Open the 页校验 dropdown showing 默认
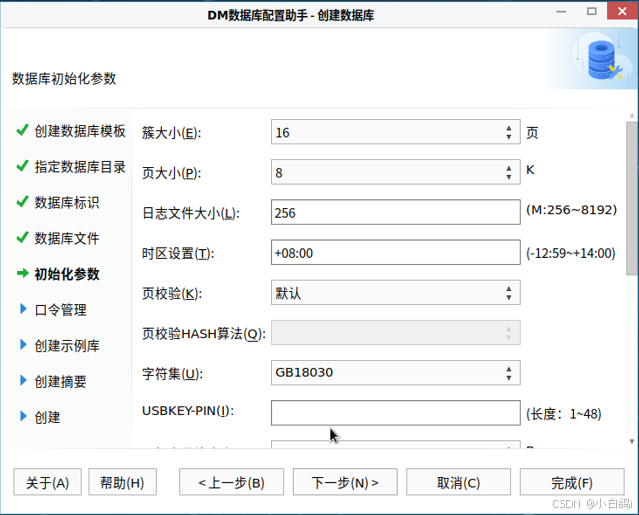Image resolution: width=639 pixels, height=515 pixels. point(395,293)
